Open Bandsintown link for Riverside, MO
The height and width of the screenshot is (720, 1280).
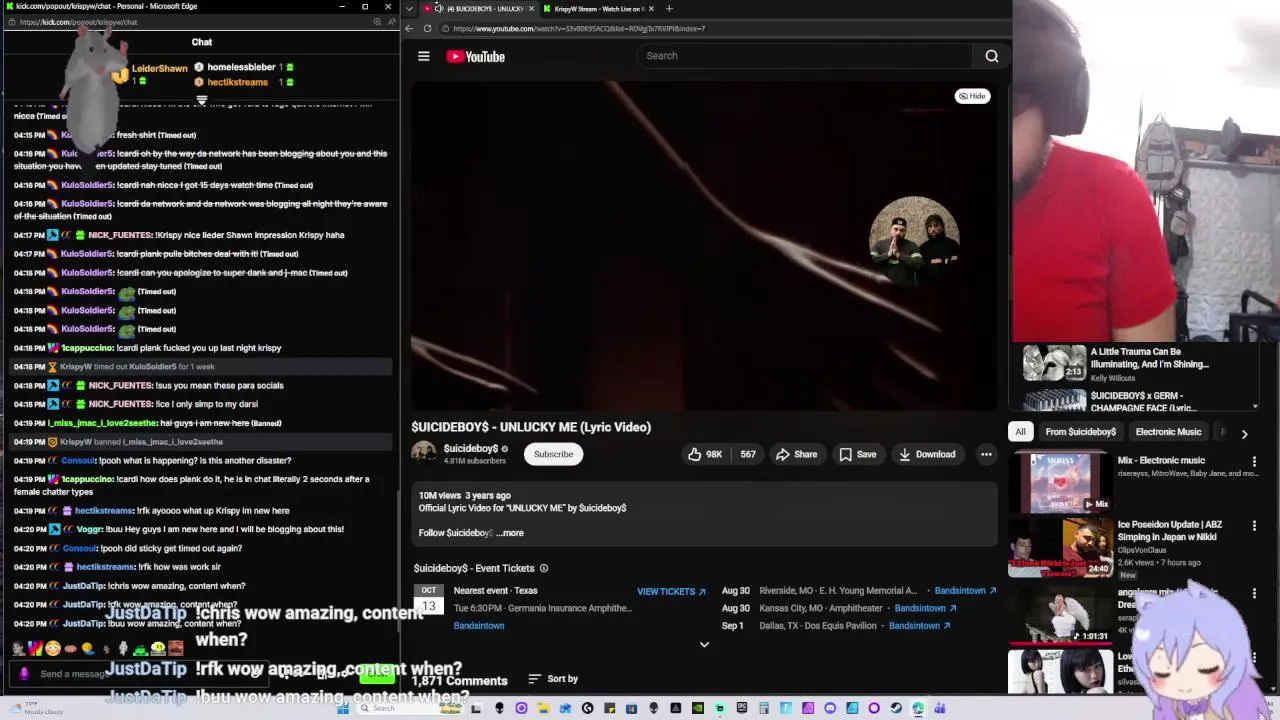coord(965,591)
